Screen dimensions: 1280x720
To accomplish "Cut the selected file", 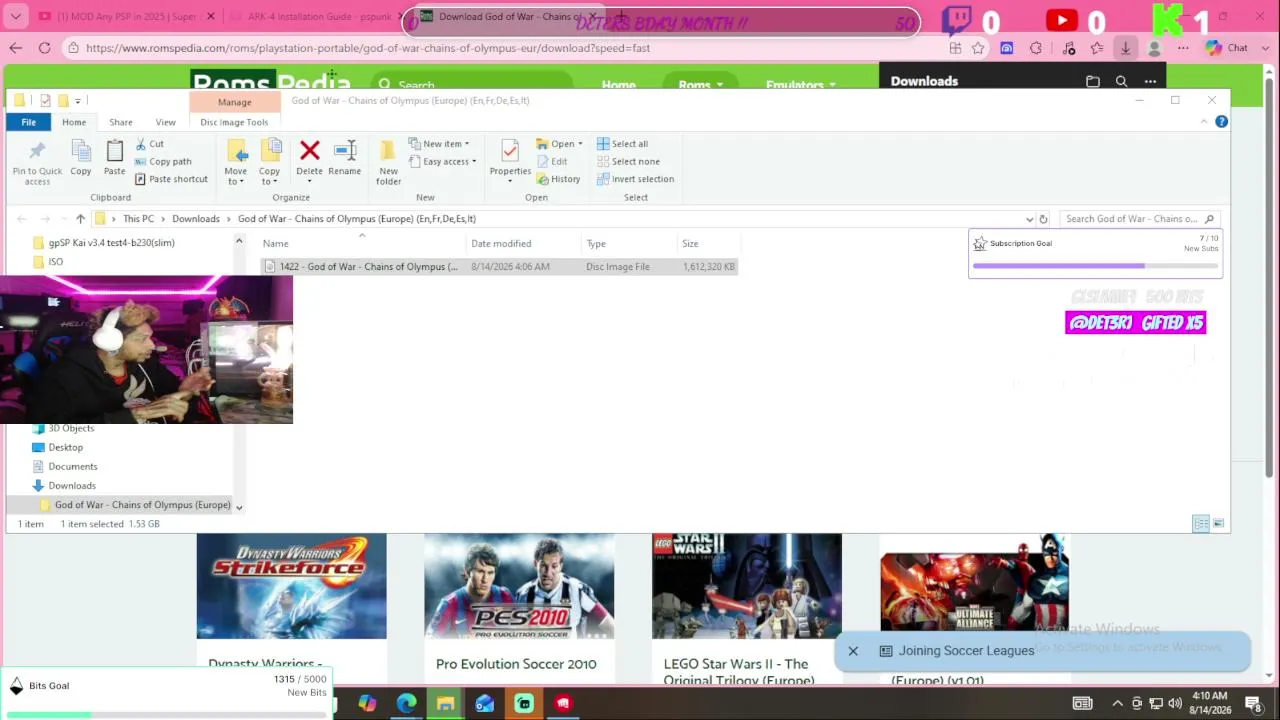I will tap(150, 144).
